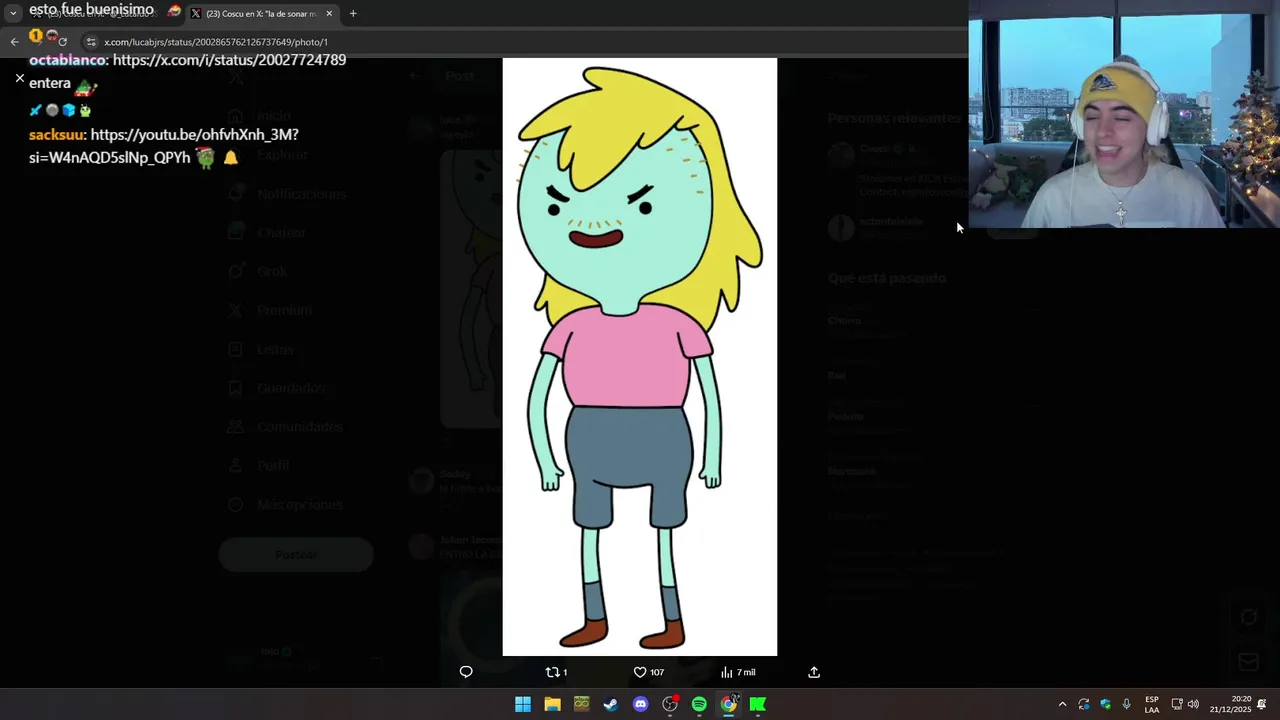
Task: Open File Explorer from taskbar
Action: click(x=552, y=704)
